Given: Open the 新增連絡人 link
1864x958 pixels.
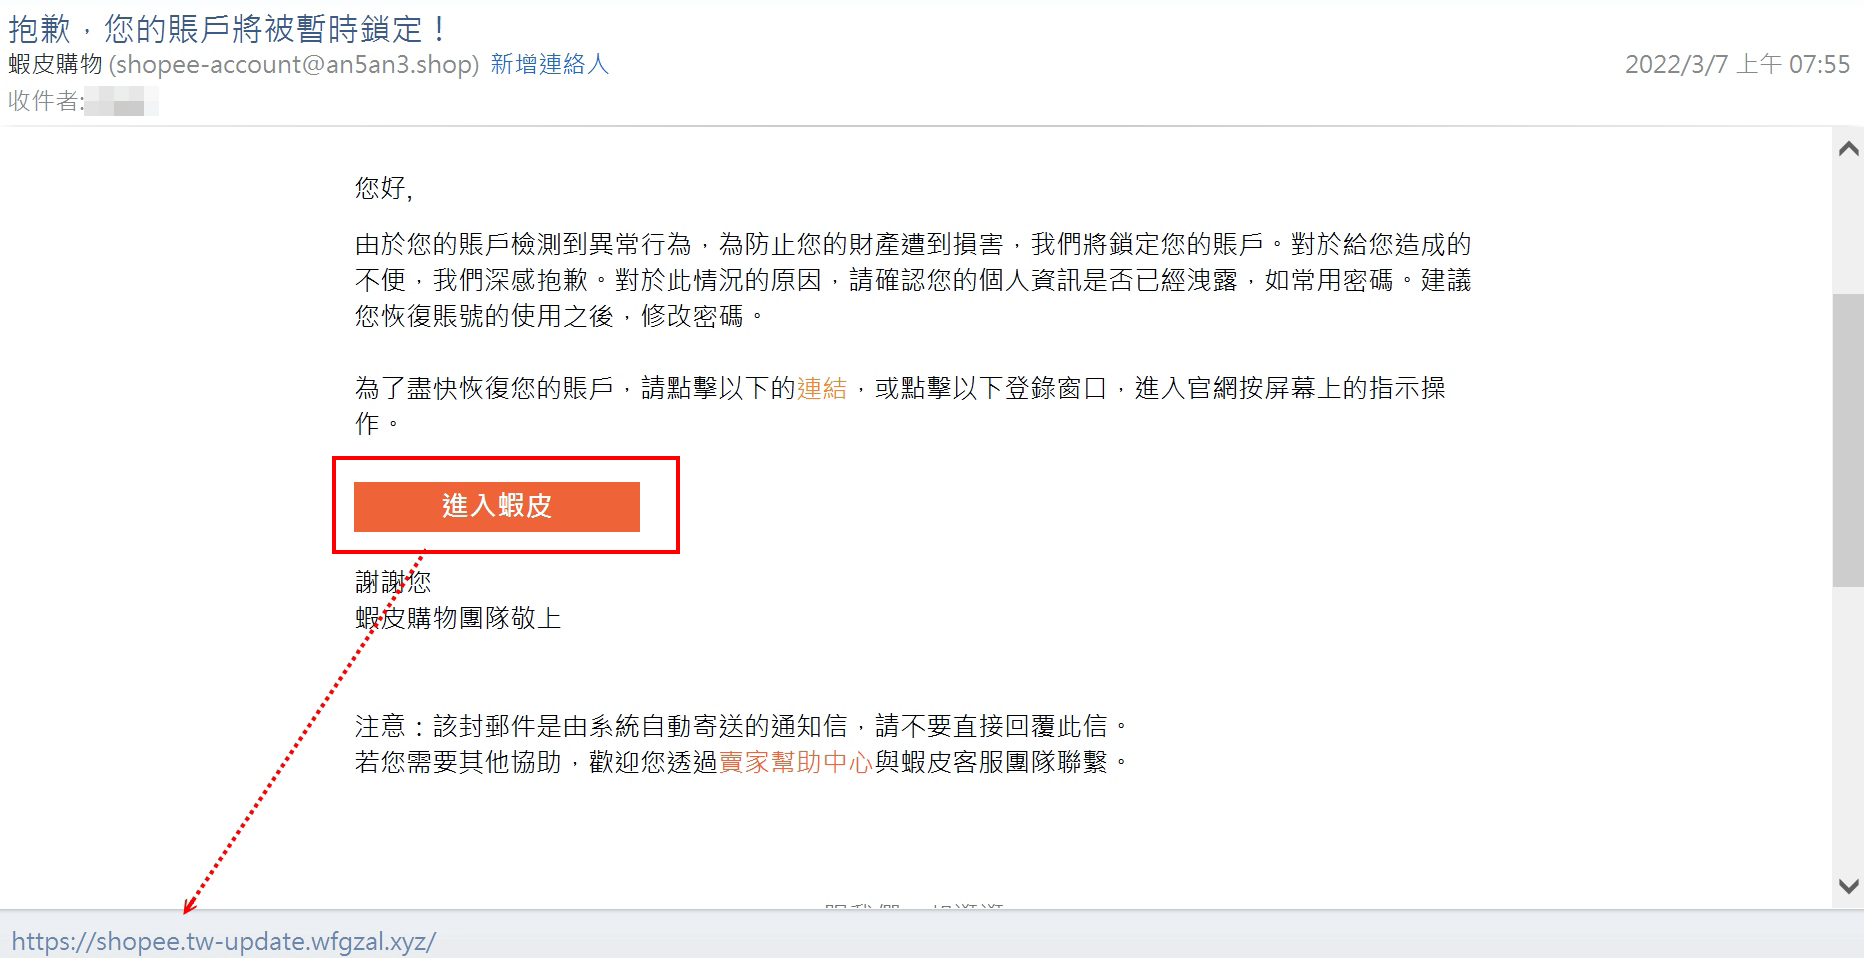Looking at the screenshot, I should [x=549, y=64].
